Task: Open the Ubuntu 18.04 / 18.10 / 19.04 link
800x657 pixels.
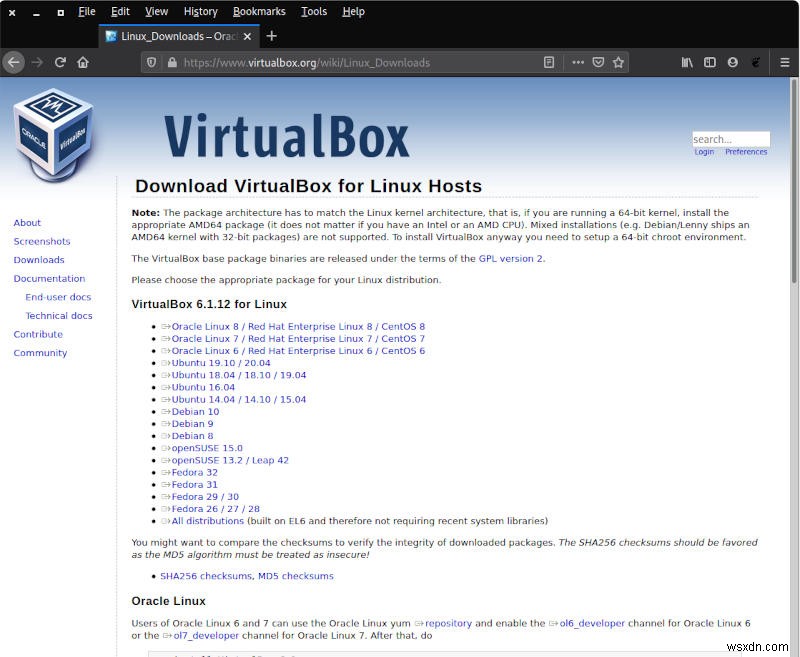Action: pos(239,375)
